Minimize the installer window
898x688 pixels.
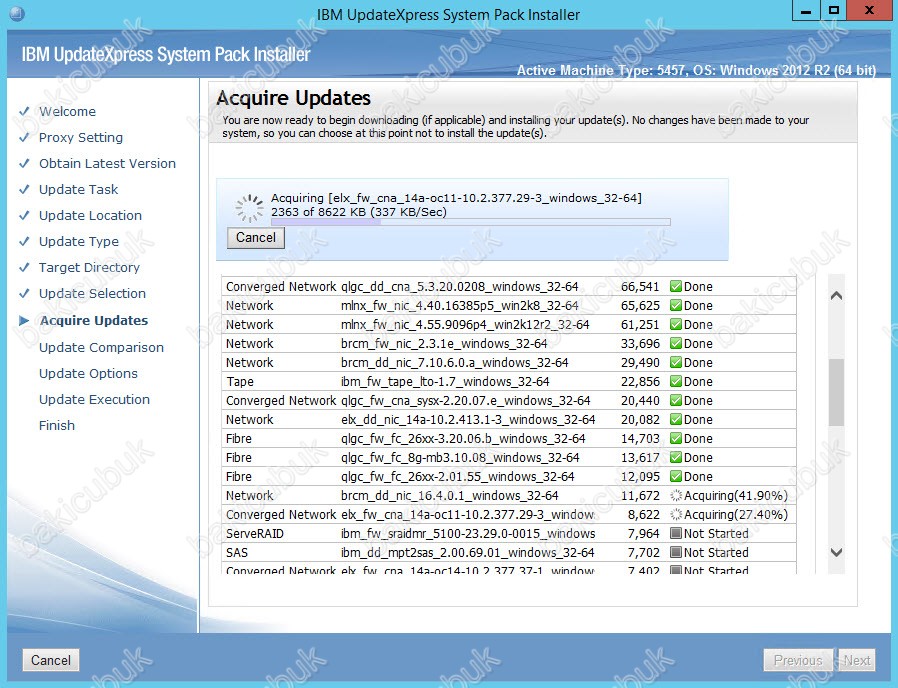tap(806, 10)
